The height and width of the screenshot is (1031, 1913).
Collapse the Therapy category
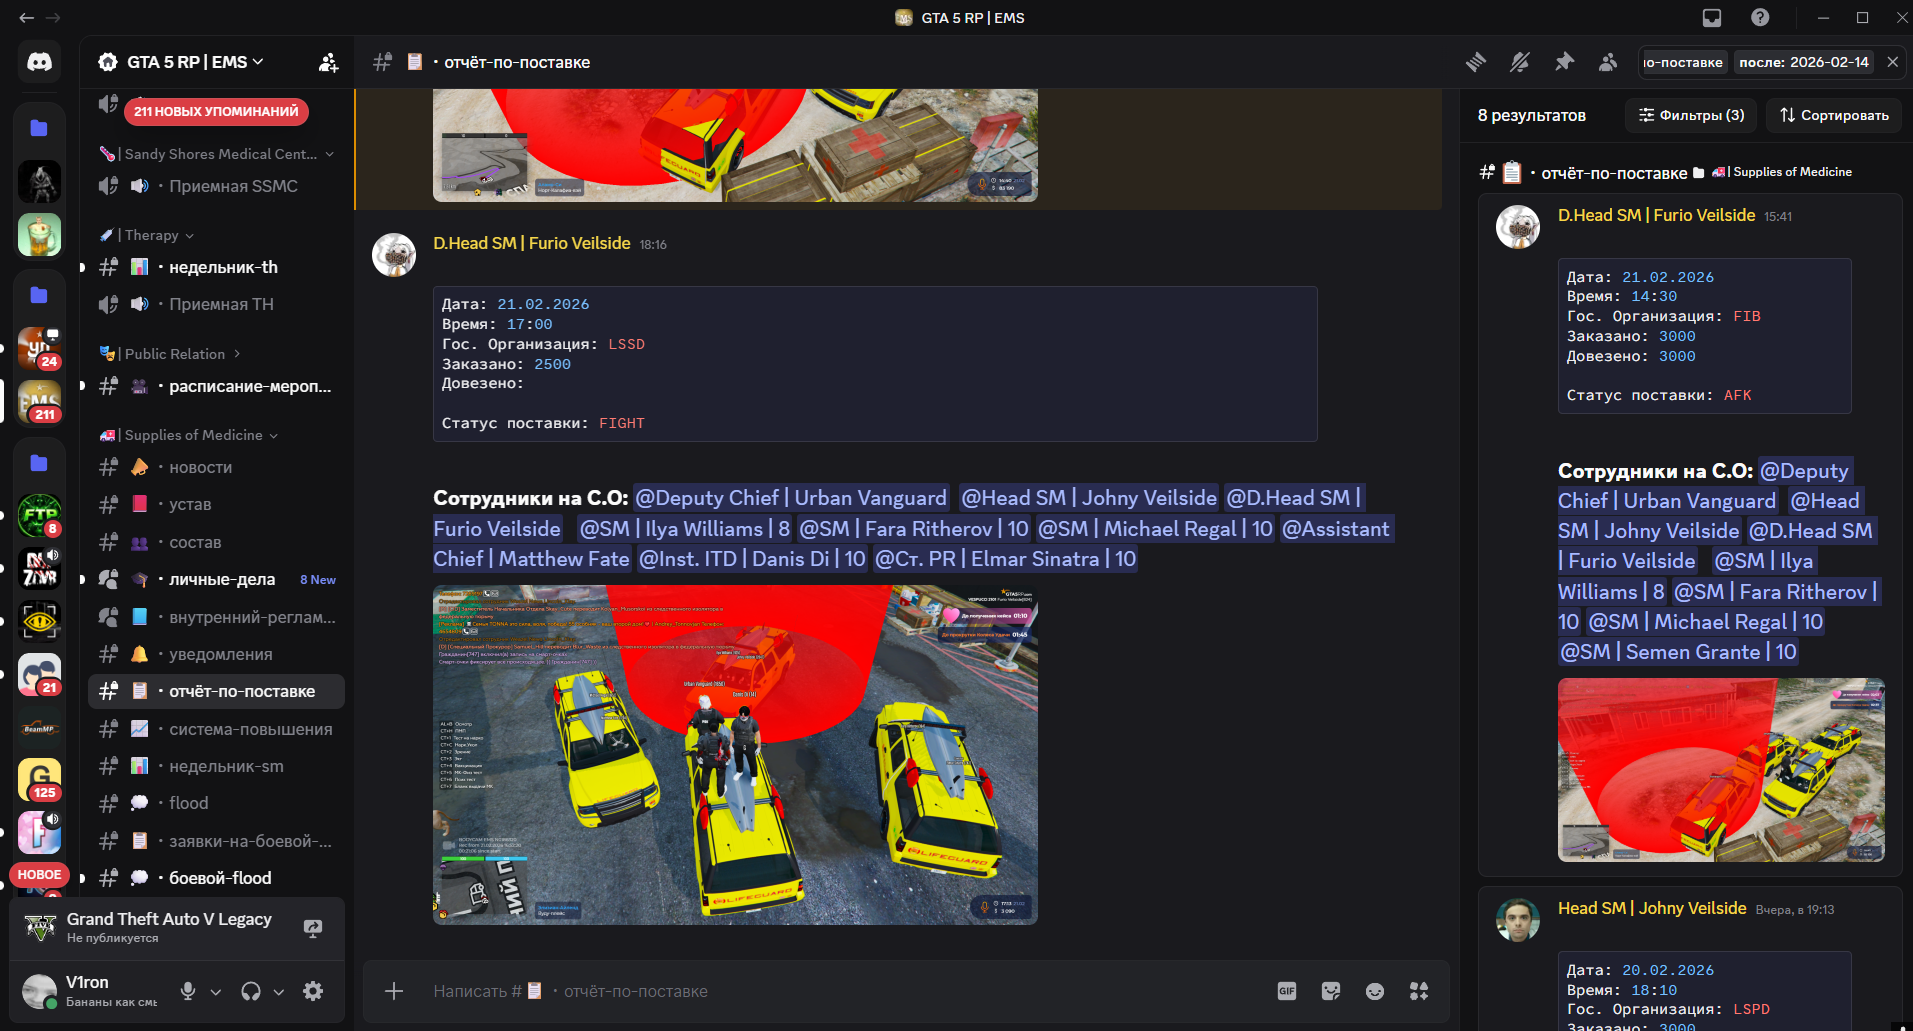click(148, 235)
